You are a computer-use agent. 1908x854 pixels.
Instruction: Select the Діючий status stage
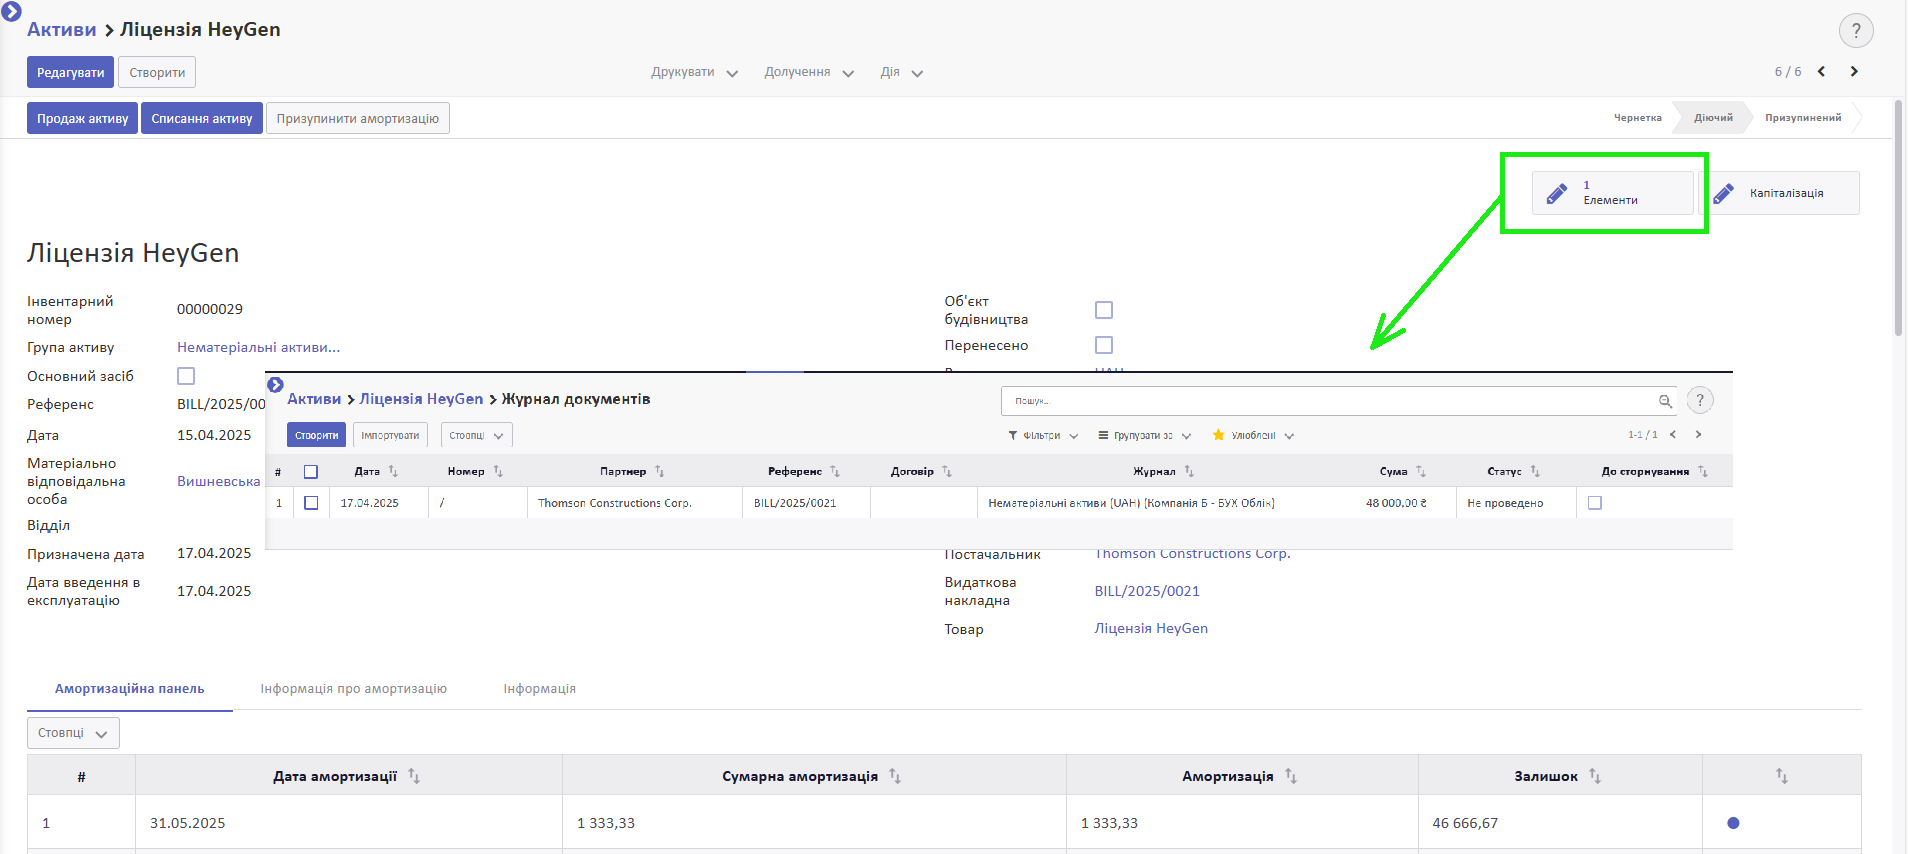1714,118
